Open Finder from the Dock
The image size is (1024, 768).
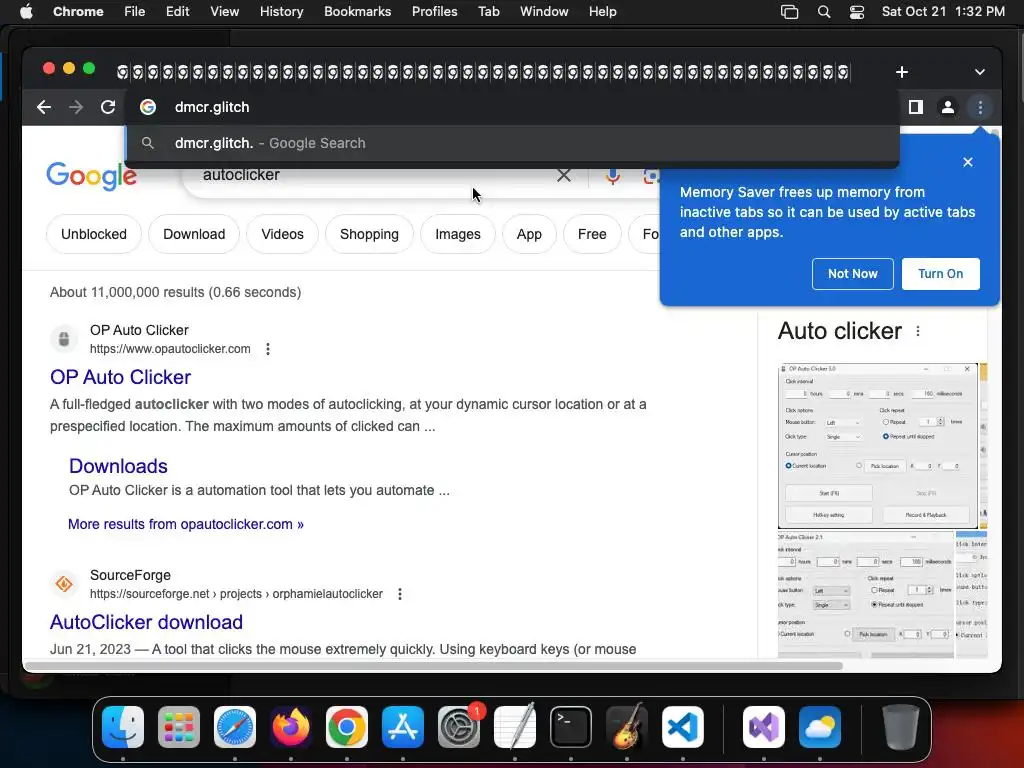pyautogui.click(x=123, y=727)
